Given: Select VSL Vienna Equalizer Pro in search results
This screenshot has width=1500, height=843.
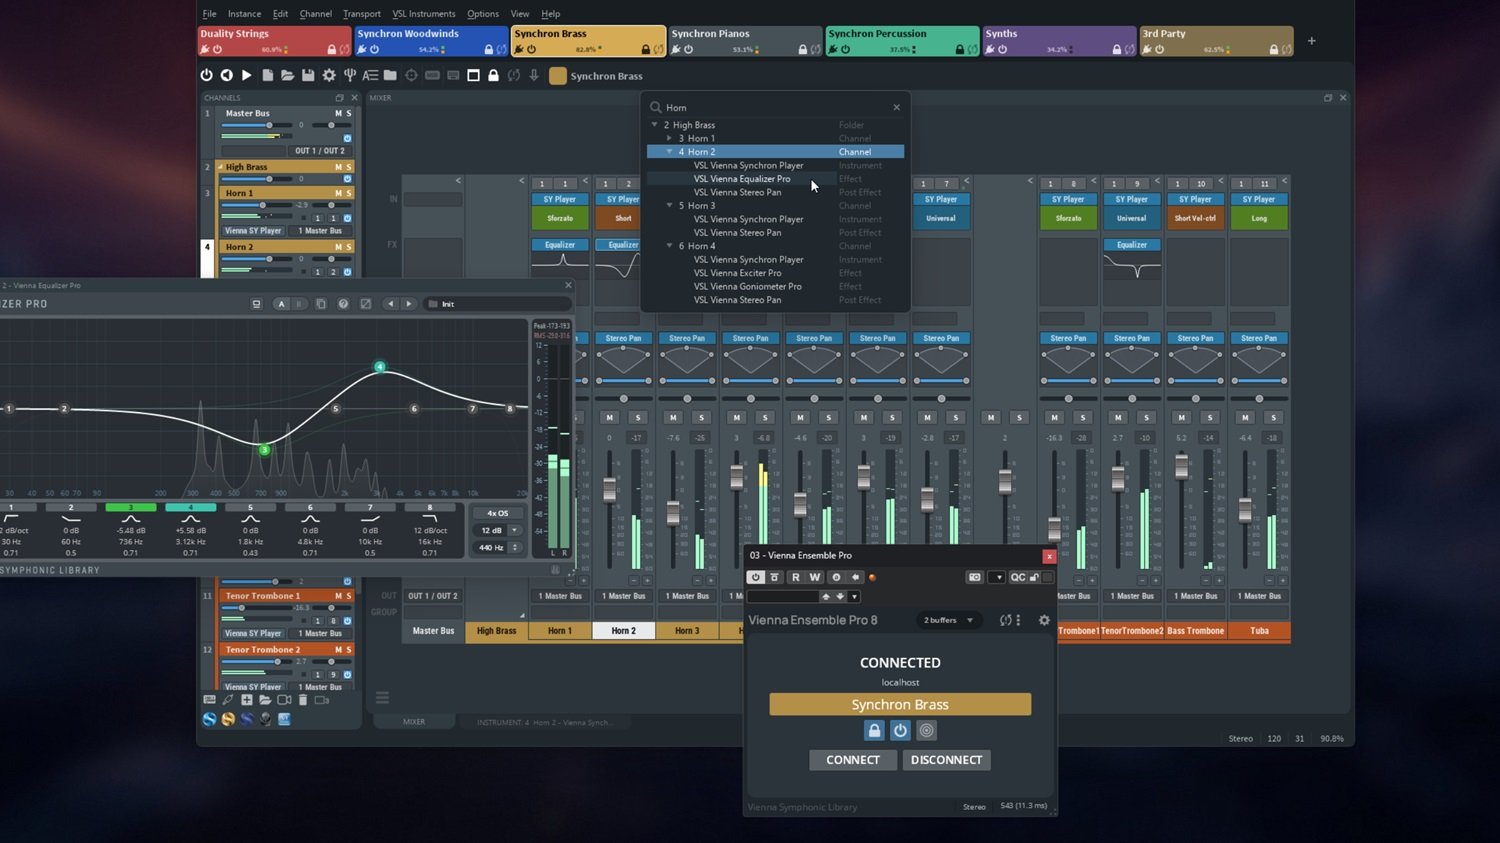Looking at the screenshot, I should [x=741, y=179].
